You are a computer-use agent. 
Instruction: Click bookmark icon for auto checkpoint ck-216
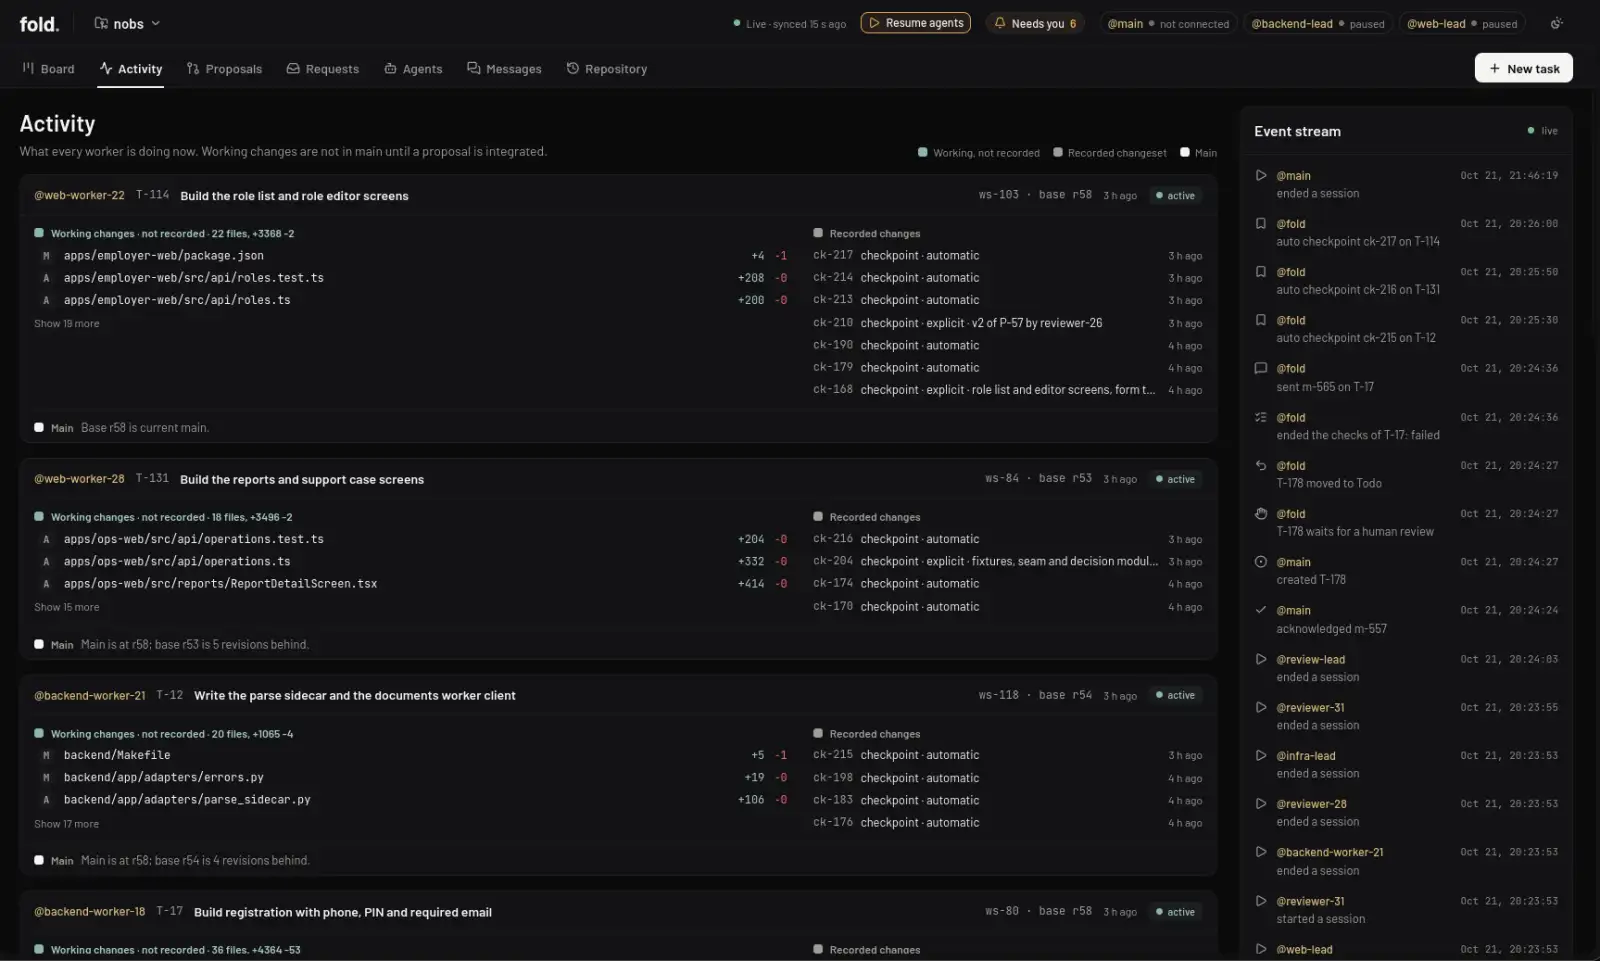[x=1261, y=272]
